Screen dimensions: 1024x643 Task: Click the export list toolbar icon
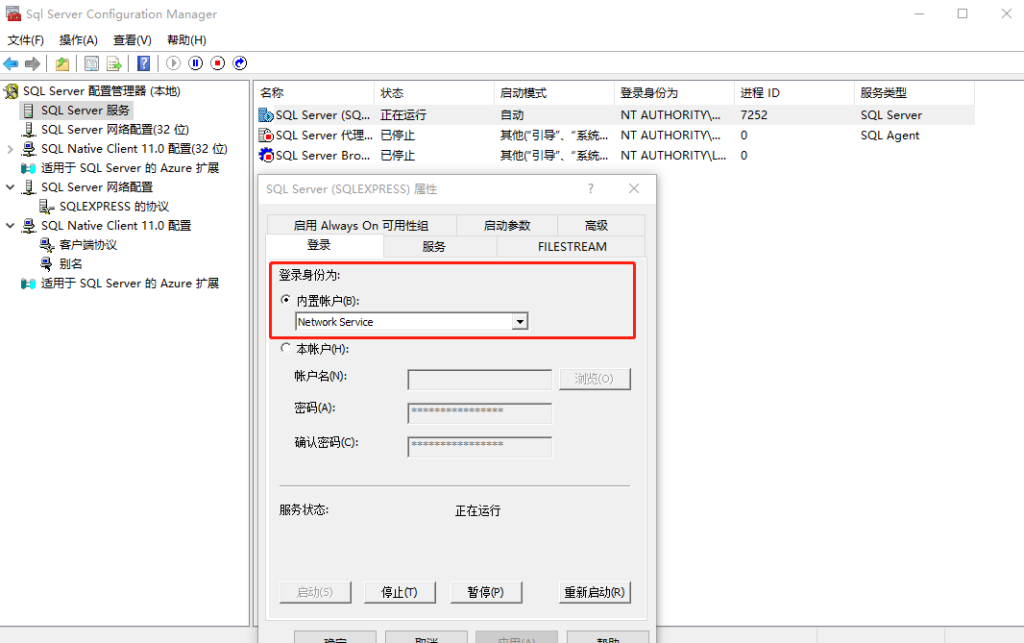click(111, 63)
